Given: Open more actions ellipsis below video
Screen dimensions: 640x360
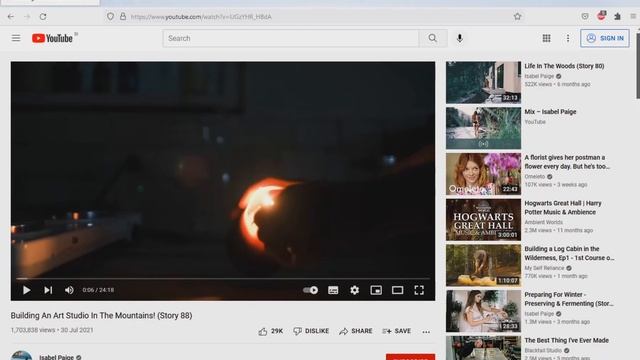Looking at the screenshot, I should 426,332.
